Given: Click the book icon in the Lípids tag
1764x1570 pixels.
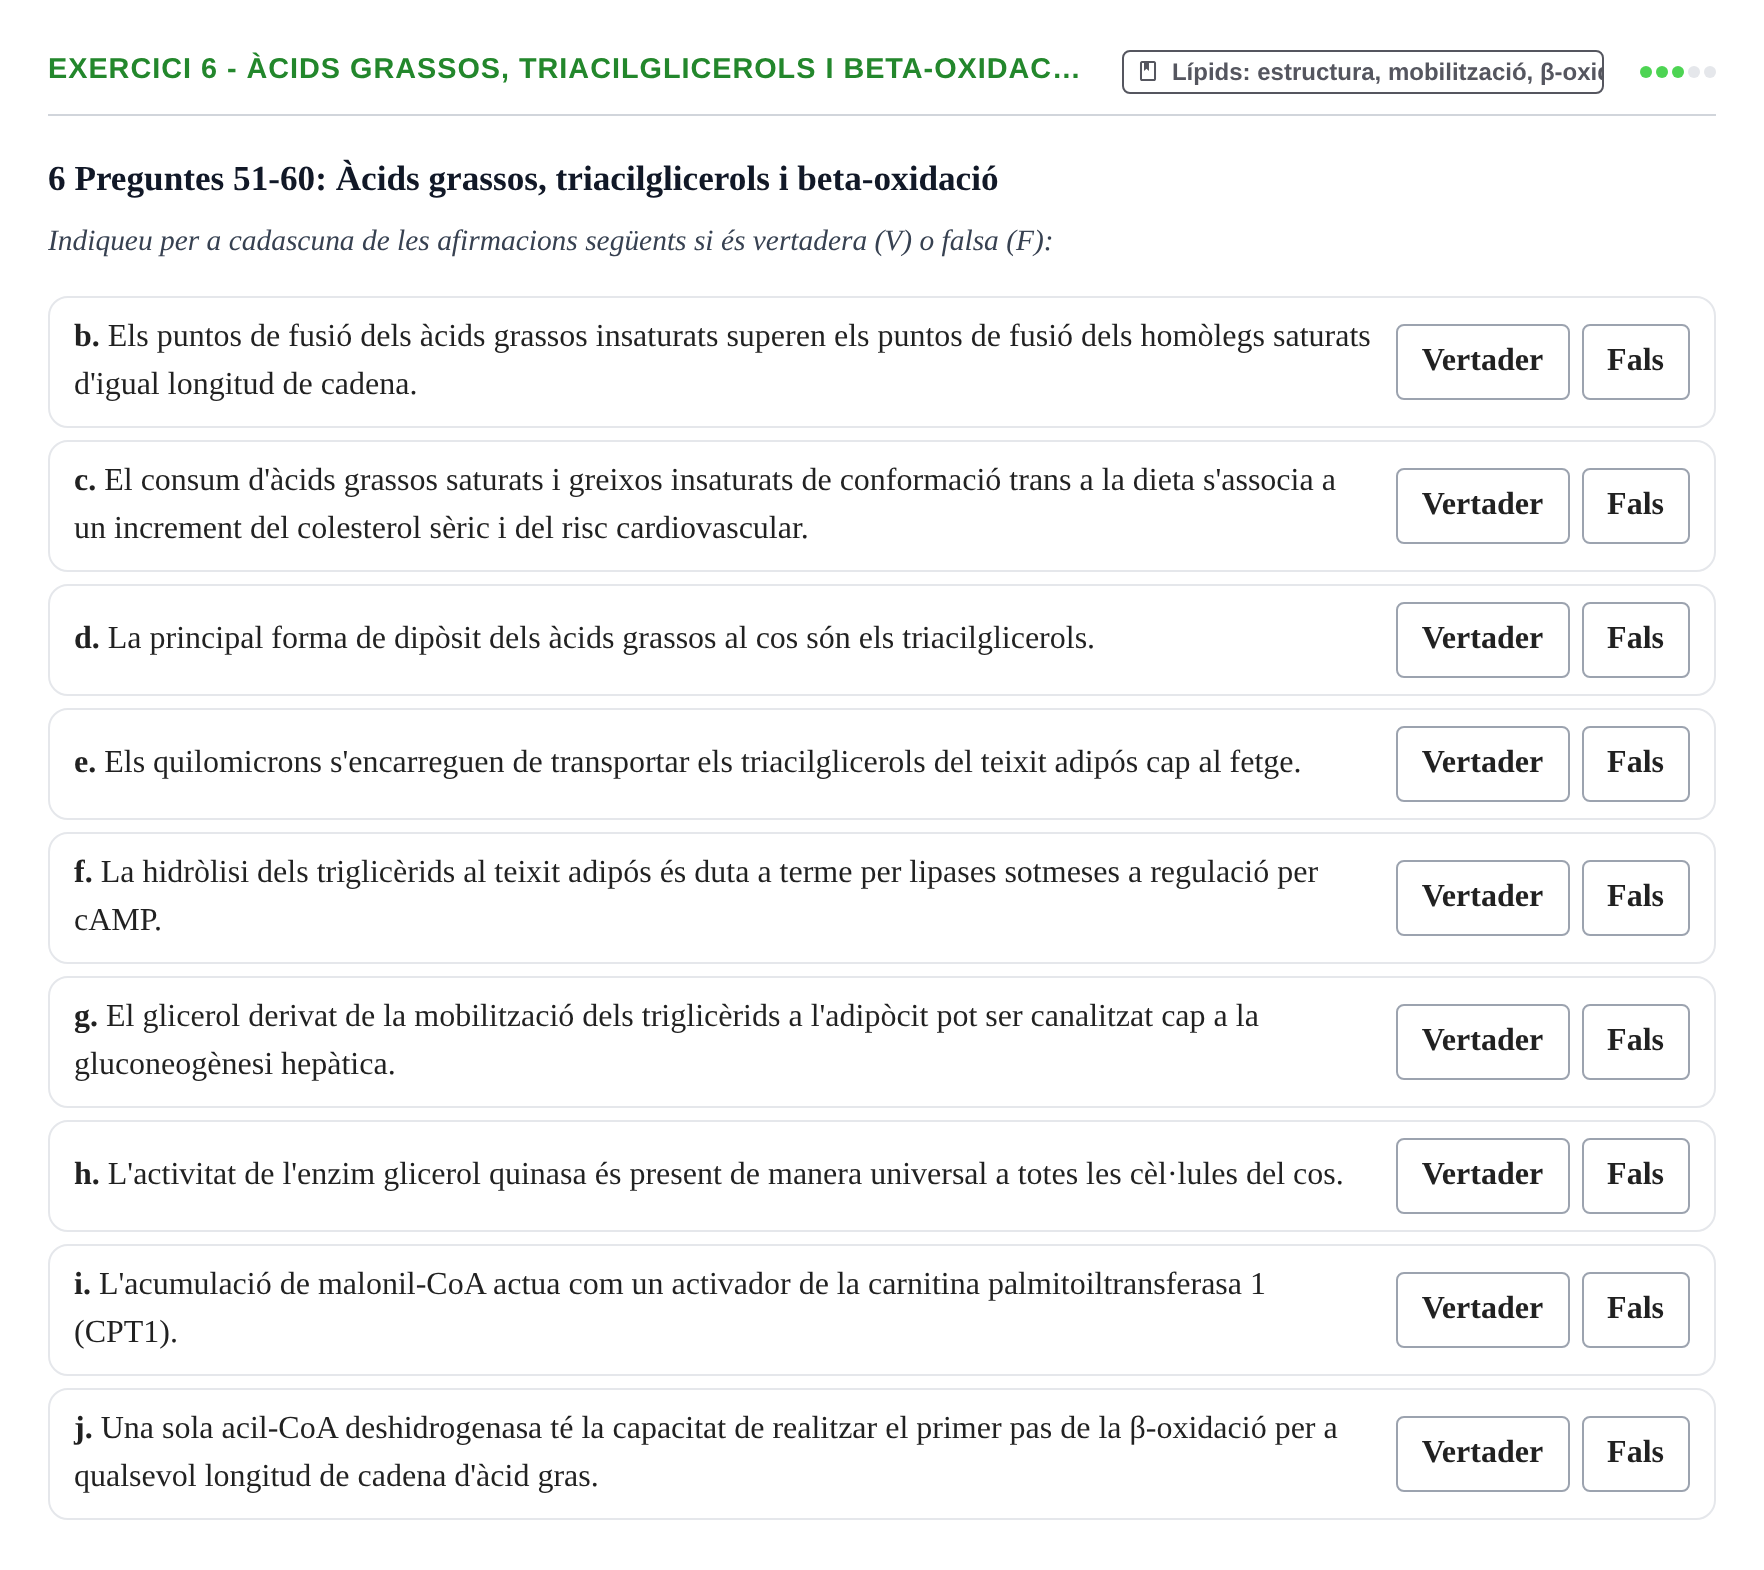Looking at the screenshot, I should 1148,72.
